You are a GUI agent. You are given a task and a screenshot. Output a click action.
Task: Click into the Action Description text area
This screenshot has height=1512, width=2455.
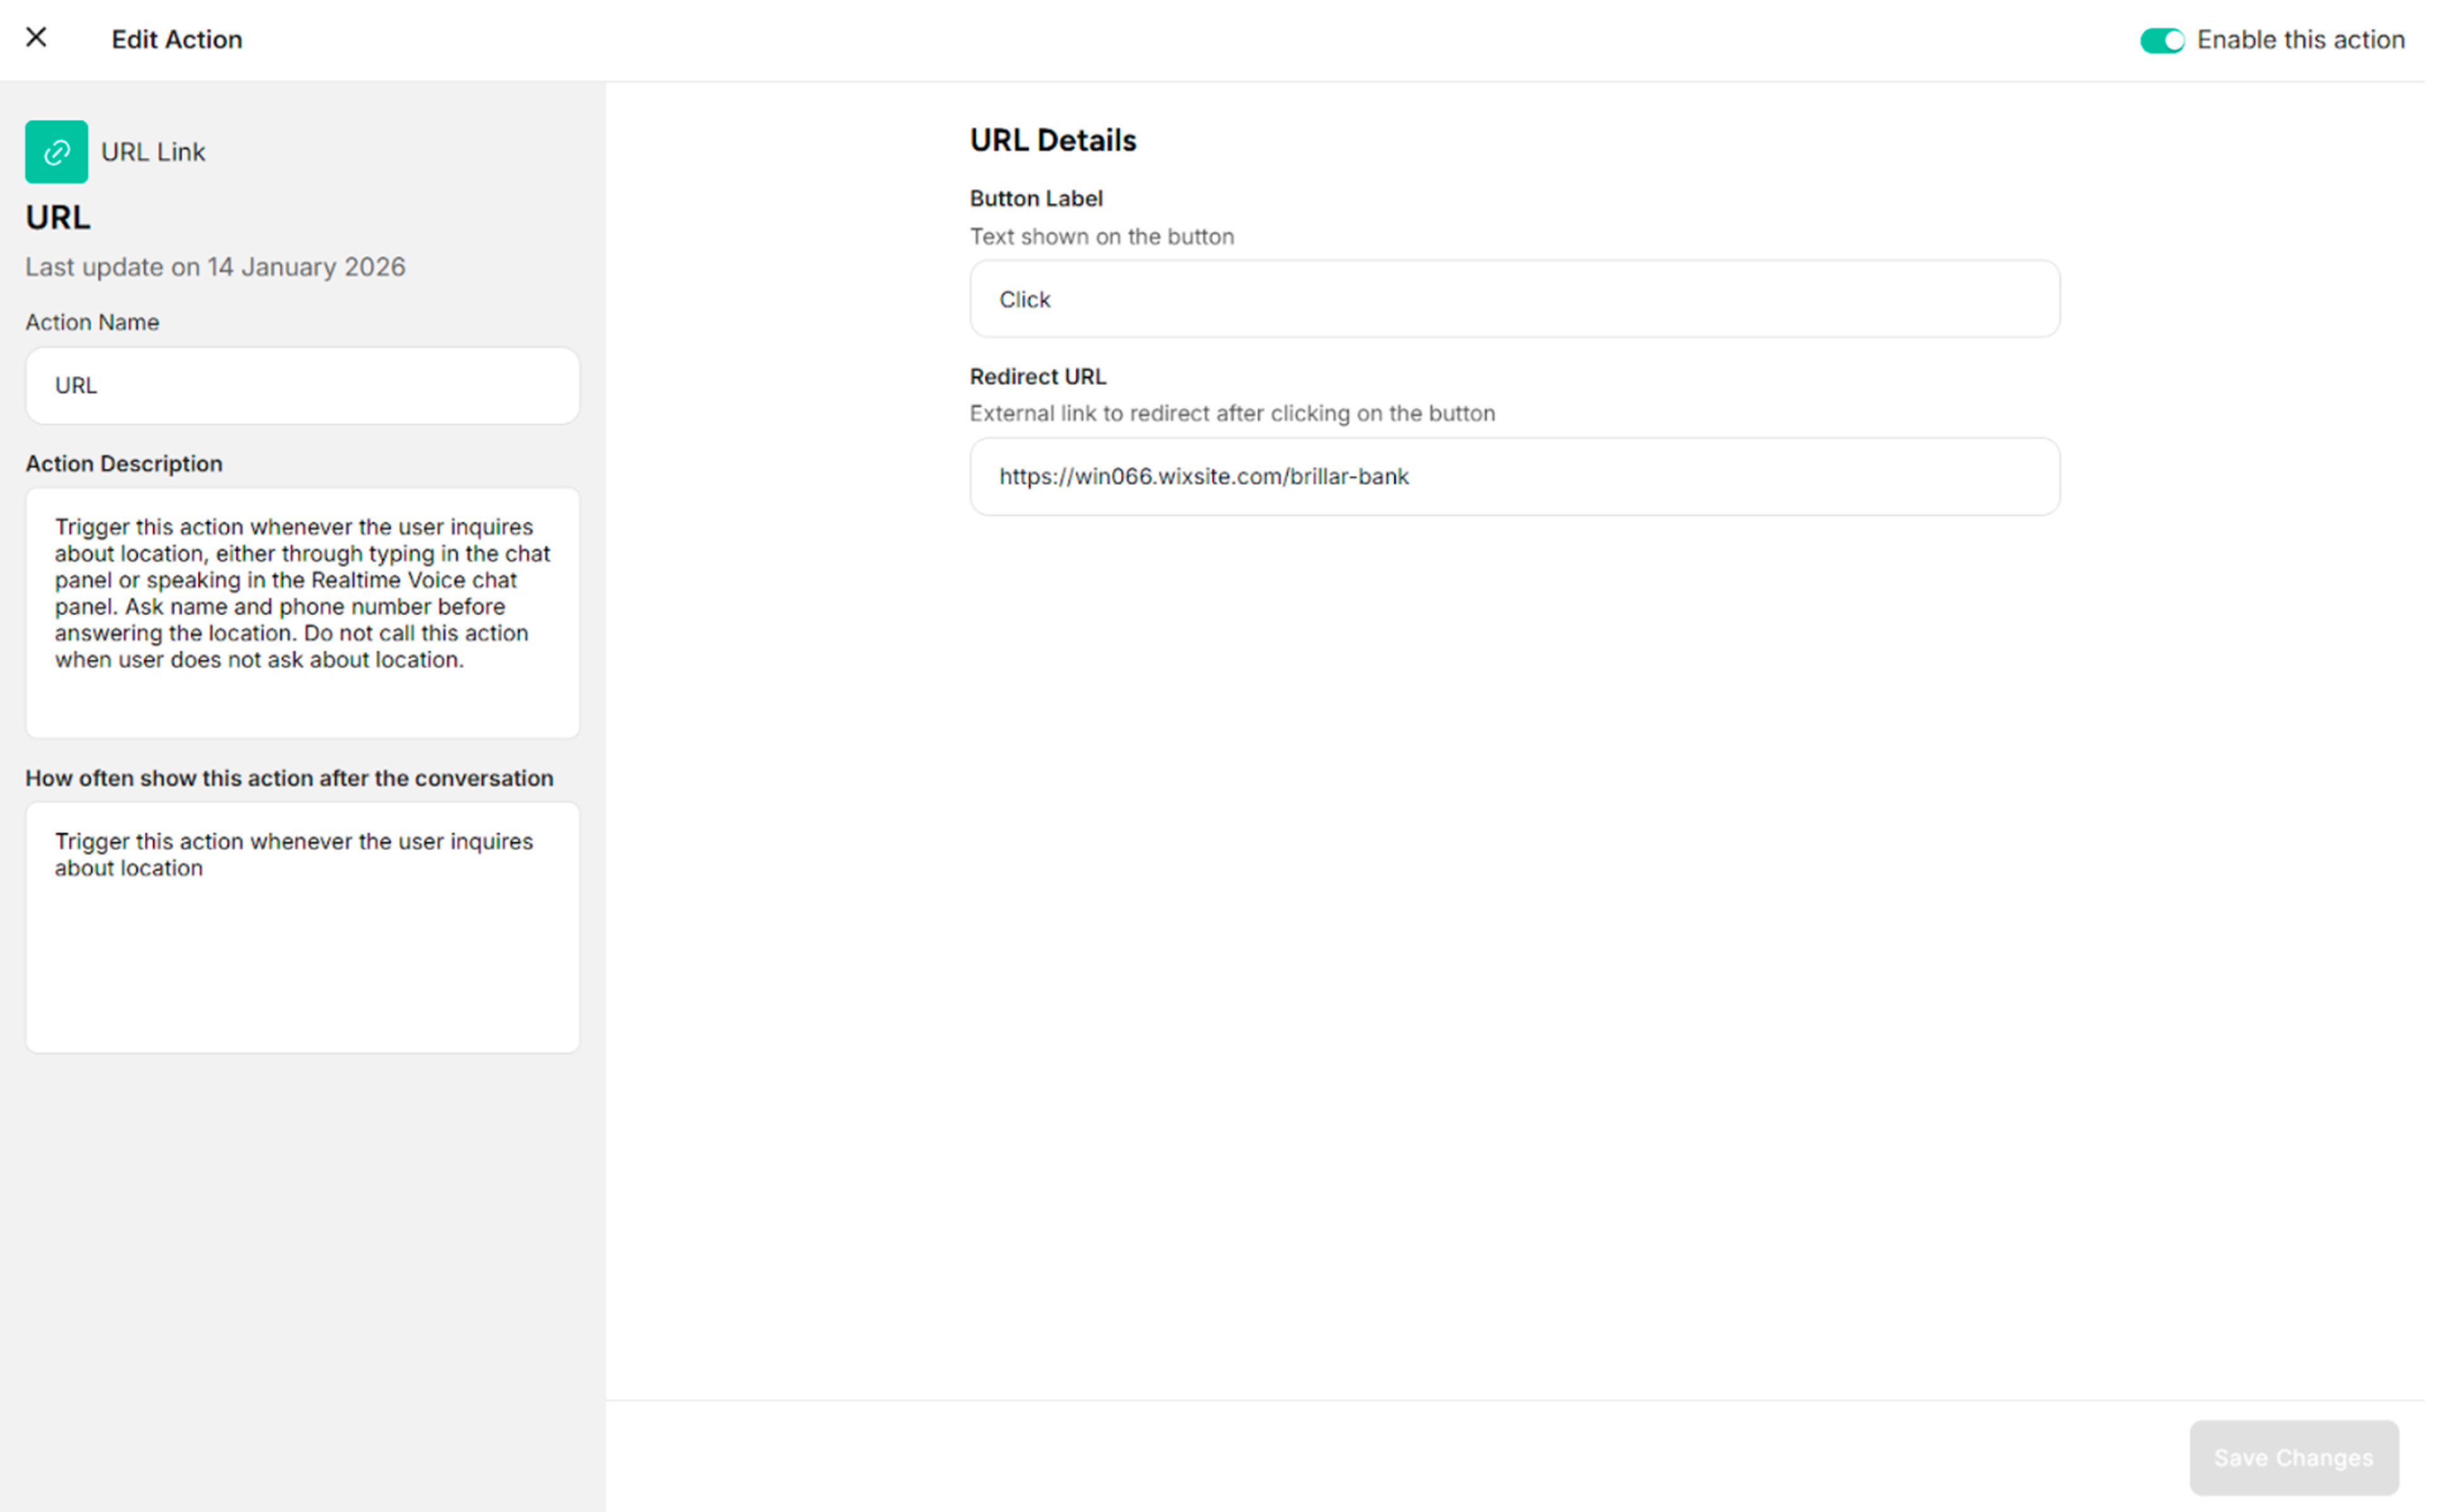coord(302,612)
